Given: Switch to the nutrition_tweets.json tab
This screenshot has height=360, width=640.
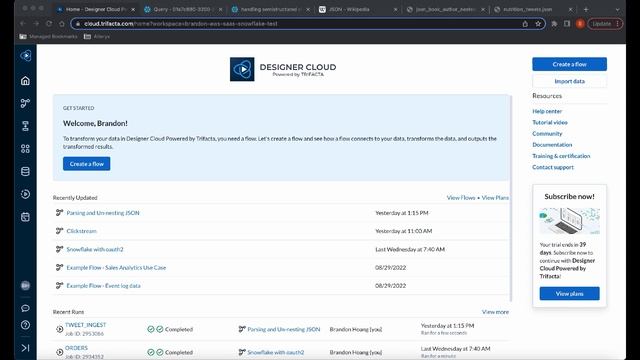Looking at the screenshot, I should coord(533,9).
